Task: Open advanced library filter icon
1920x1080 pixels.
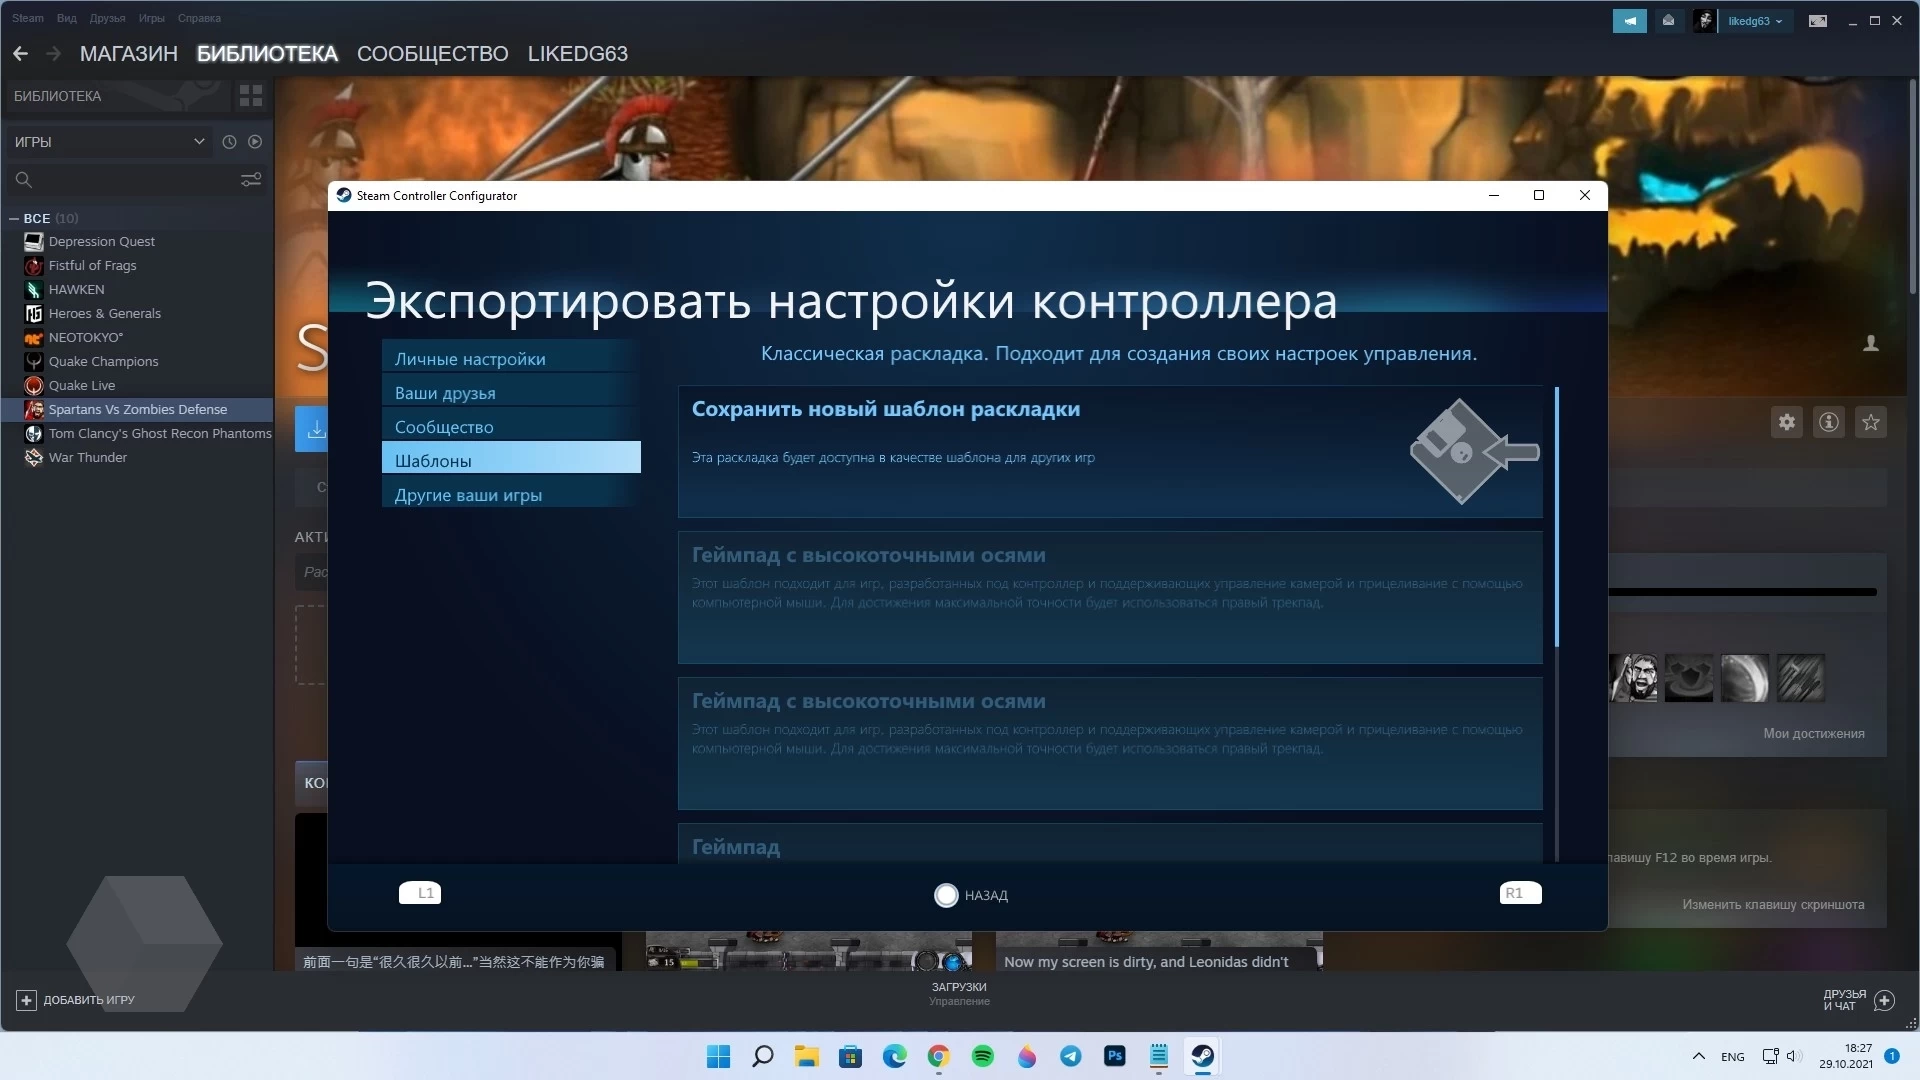Action: (251, 180)
